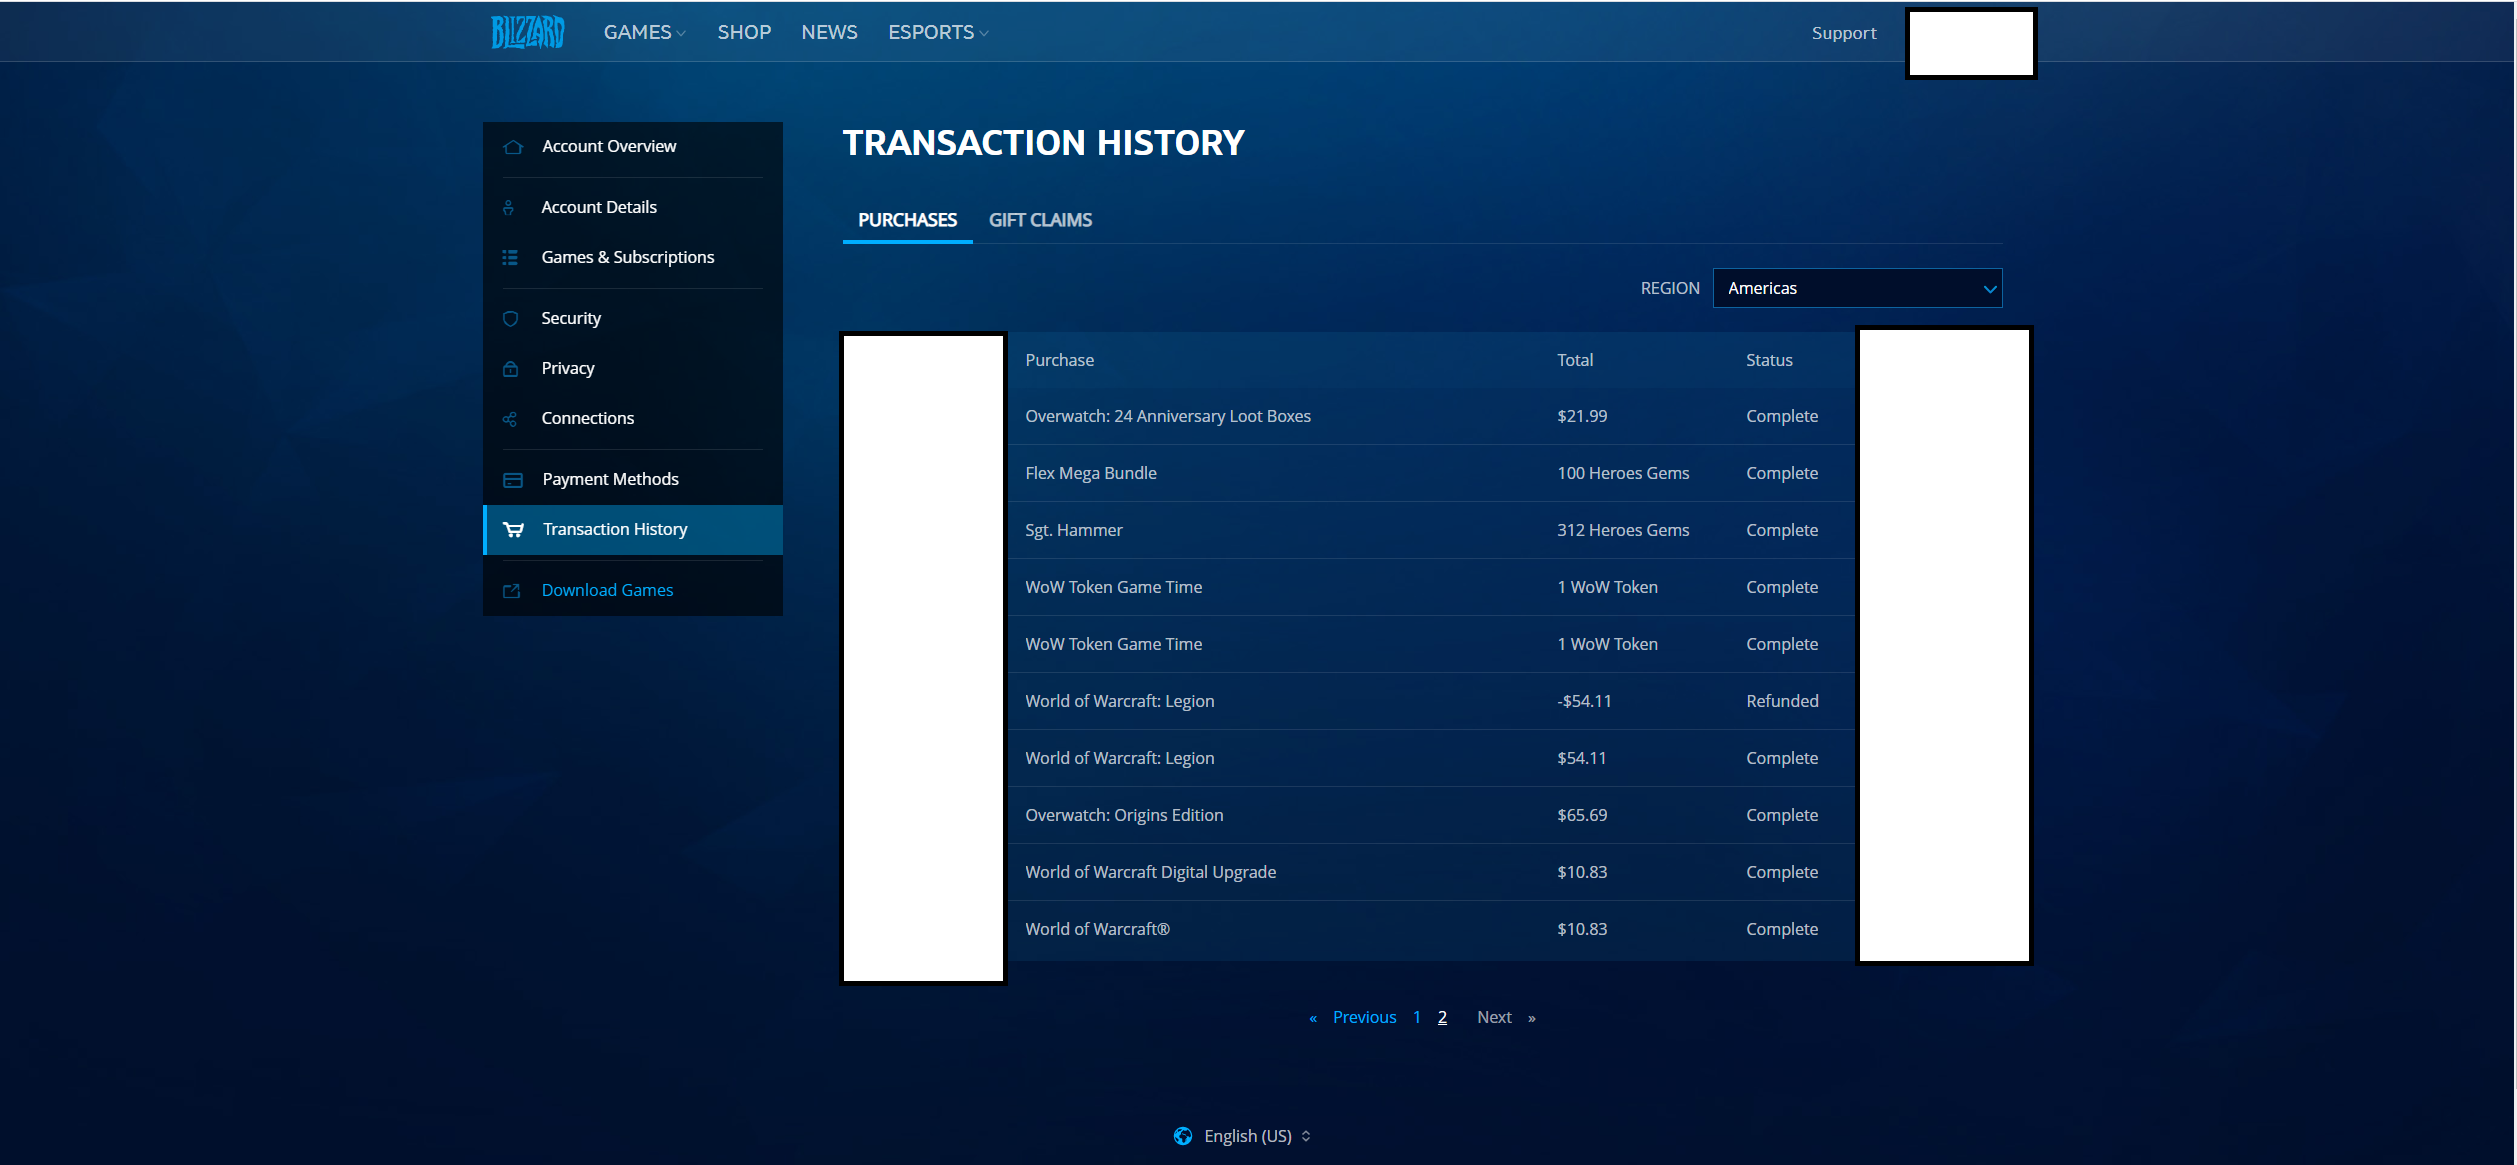This screenshot has width=2517, height=1165.
Task: Open the Region Americas dropdown
Action: (x=1857, y=288)
